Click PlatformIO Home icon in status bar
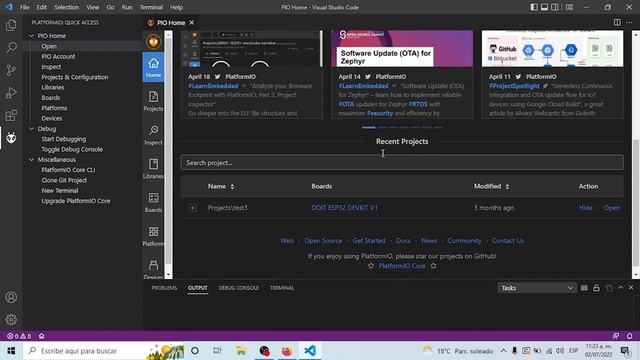This screenshot has height=360, width=640. click(42, 336)
